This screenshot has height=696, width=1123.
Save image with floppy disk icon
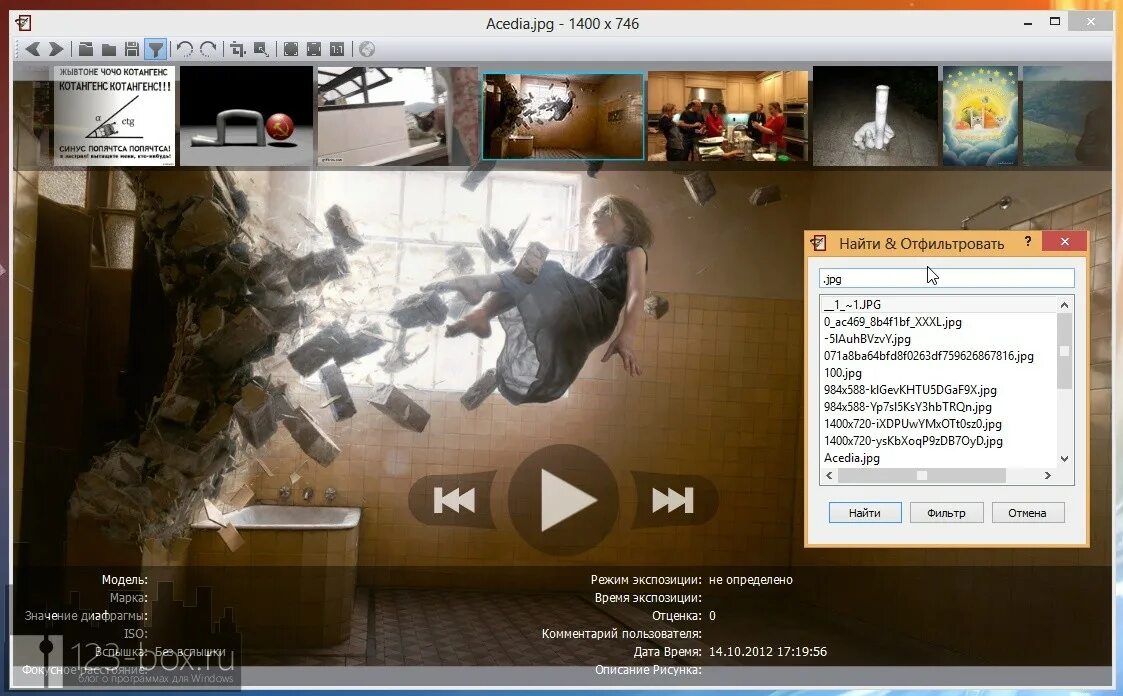[132, 49]
